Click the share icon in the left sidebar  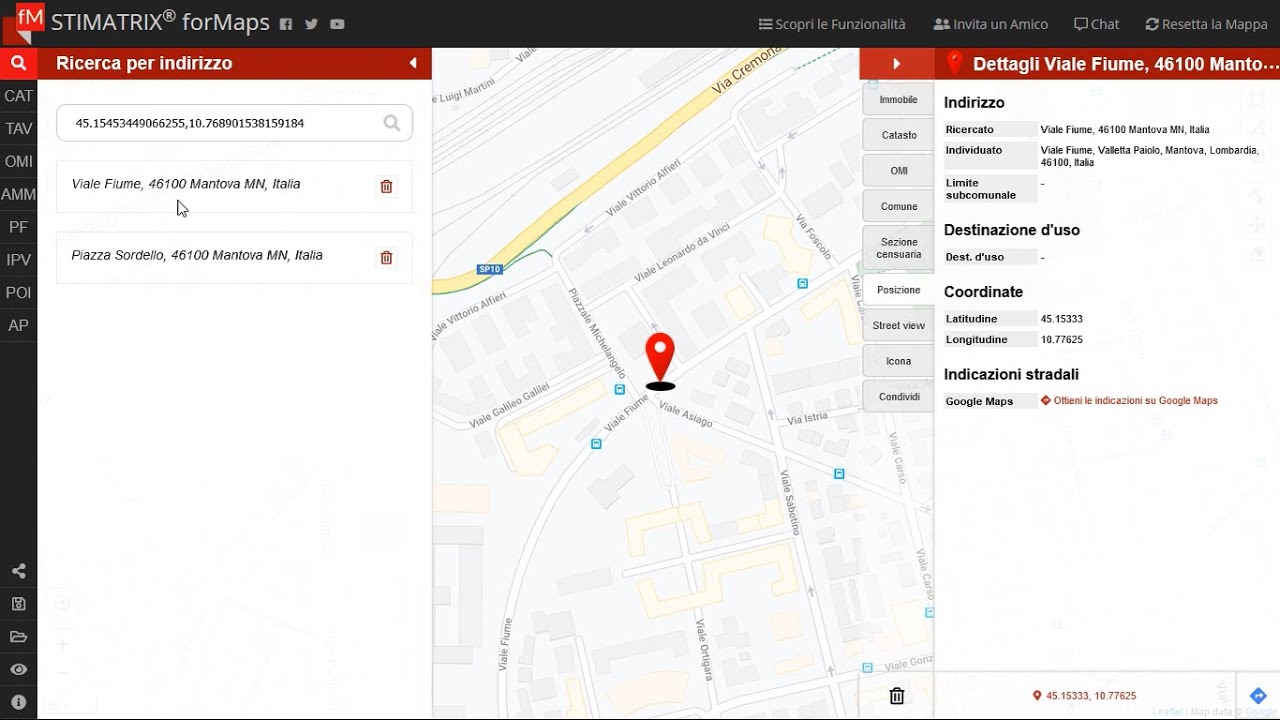pos(18,571)
